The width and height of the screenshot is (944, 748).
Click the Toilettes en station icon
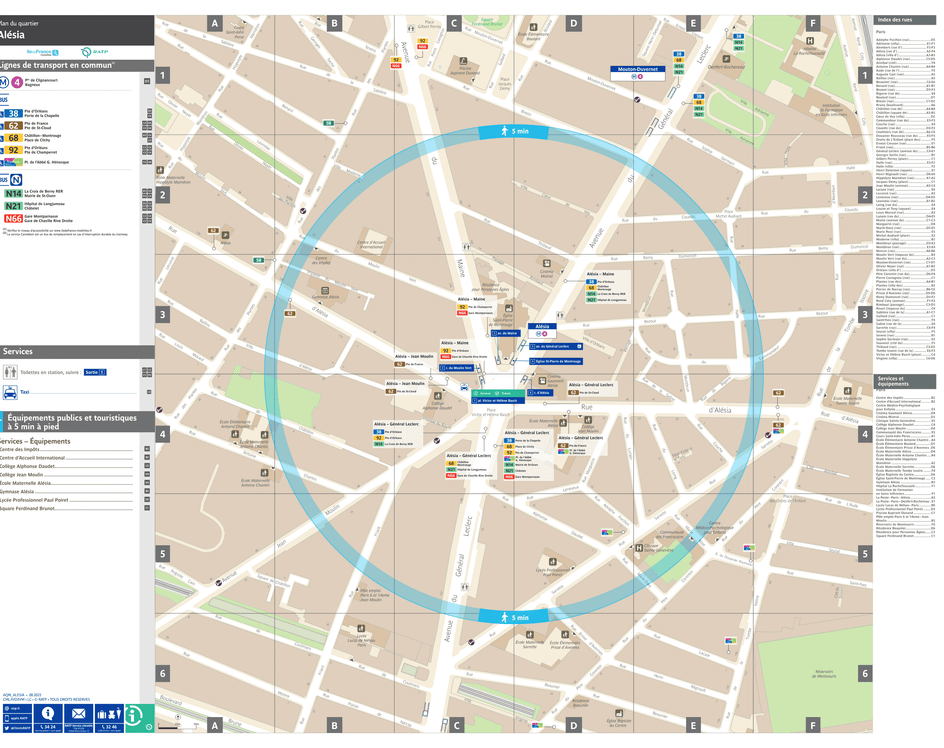[9, 372]
